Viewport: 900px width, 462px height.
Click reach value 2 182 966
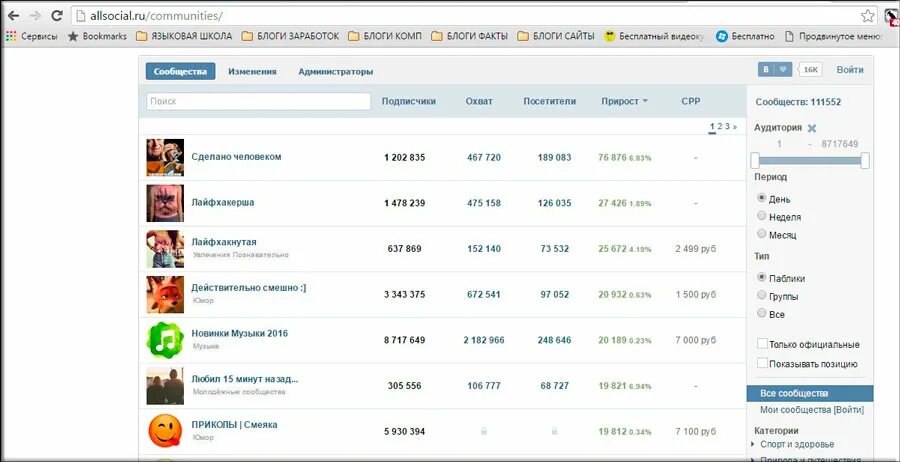point(484,340)
